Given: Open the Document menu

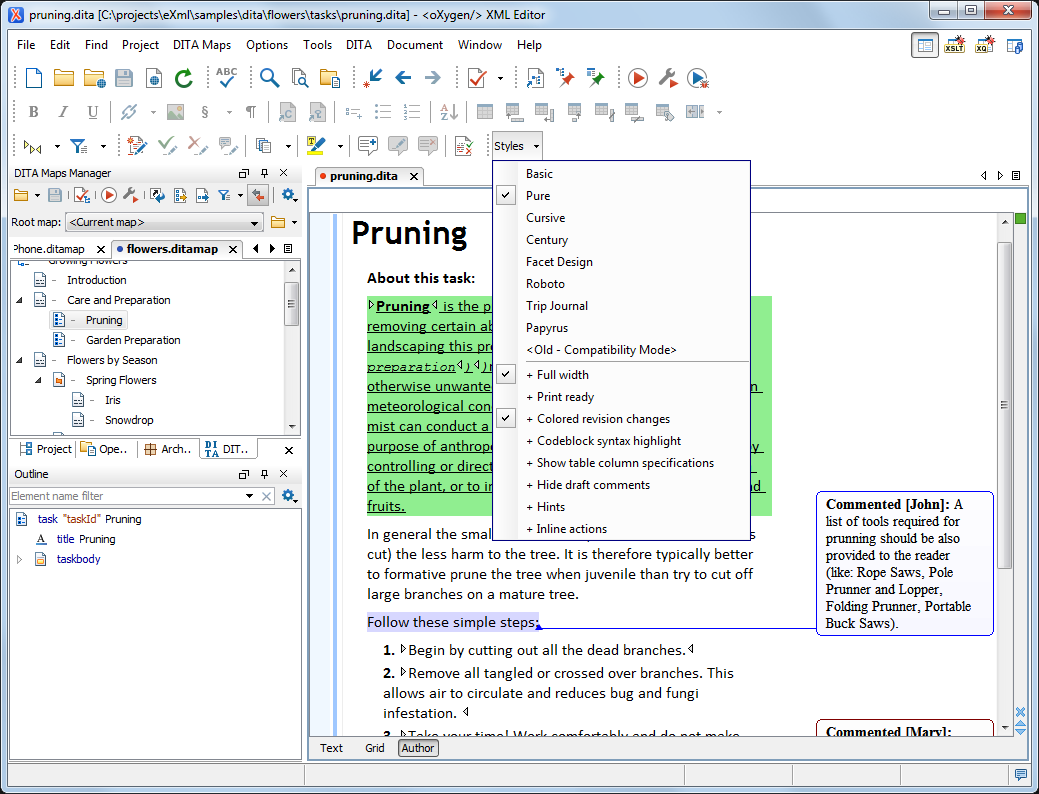Looking at the screenshot, I should pos(415,44).
